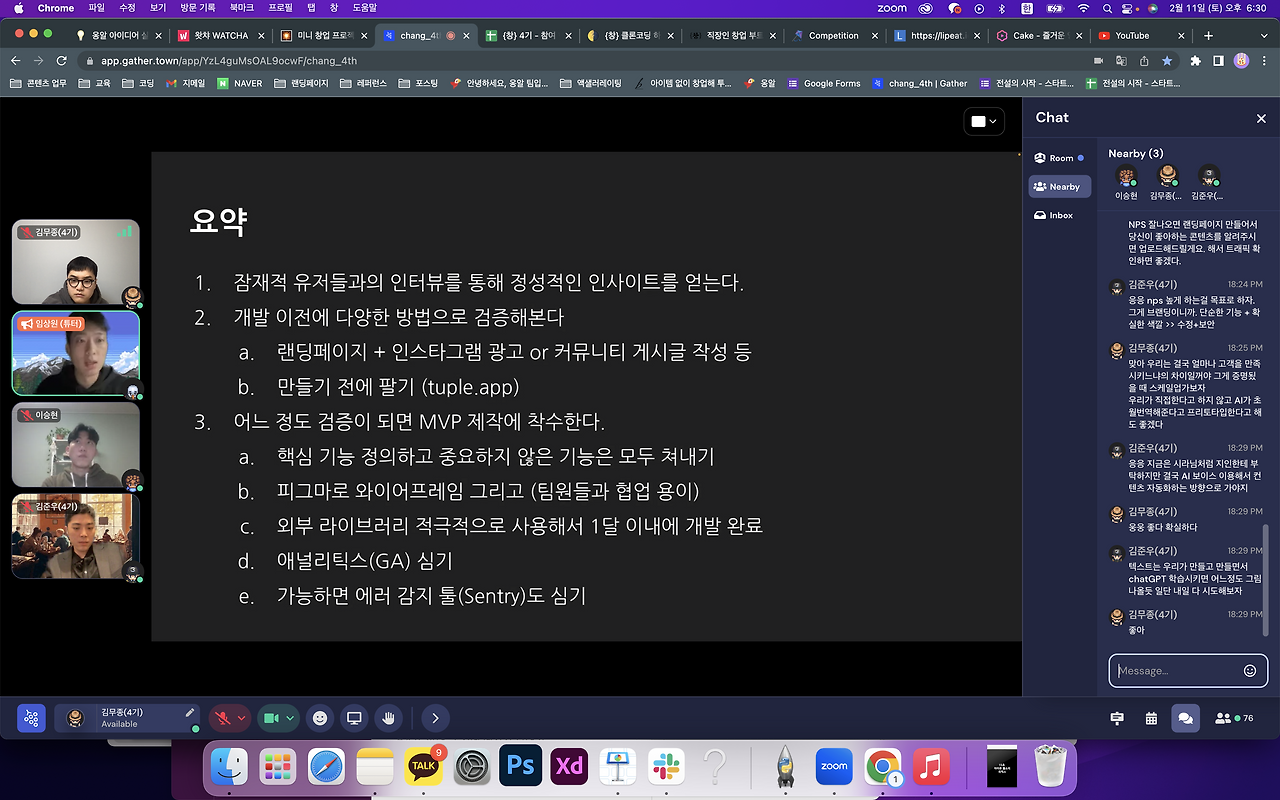Open the bulletin announcements icon
The width and height of the screenshot is (1280, 800).
tap(1117, 718)
